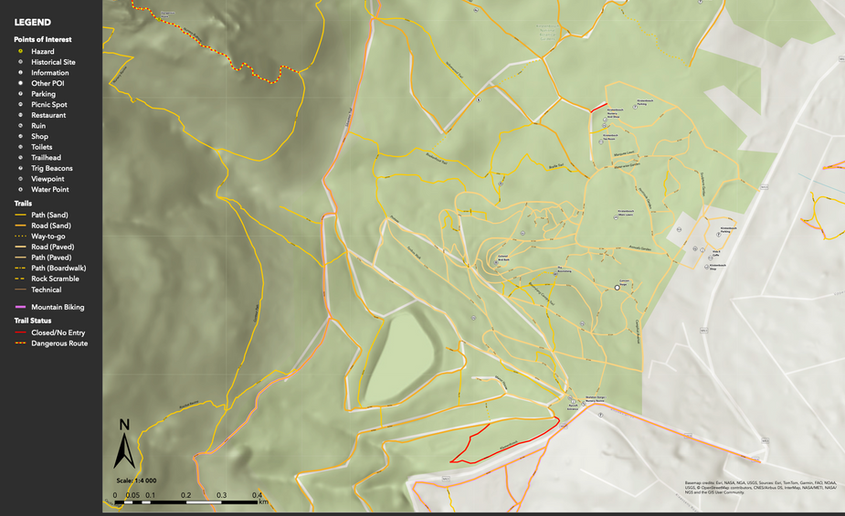Click the 'Mountain Biking' legend label

[58, 307]
